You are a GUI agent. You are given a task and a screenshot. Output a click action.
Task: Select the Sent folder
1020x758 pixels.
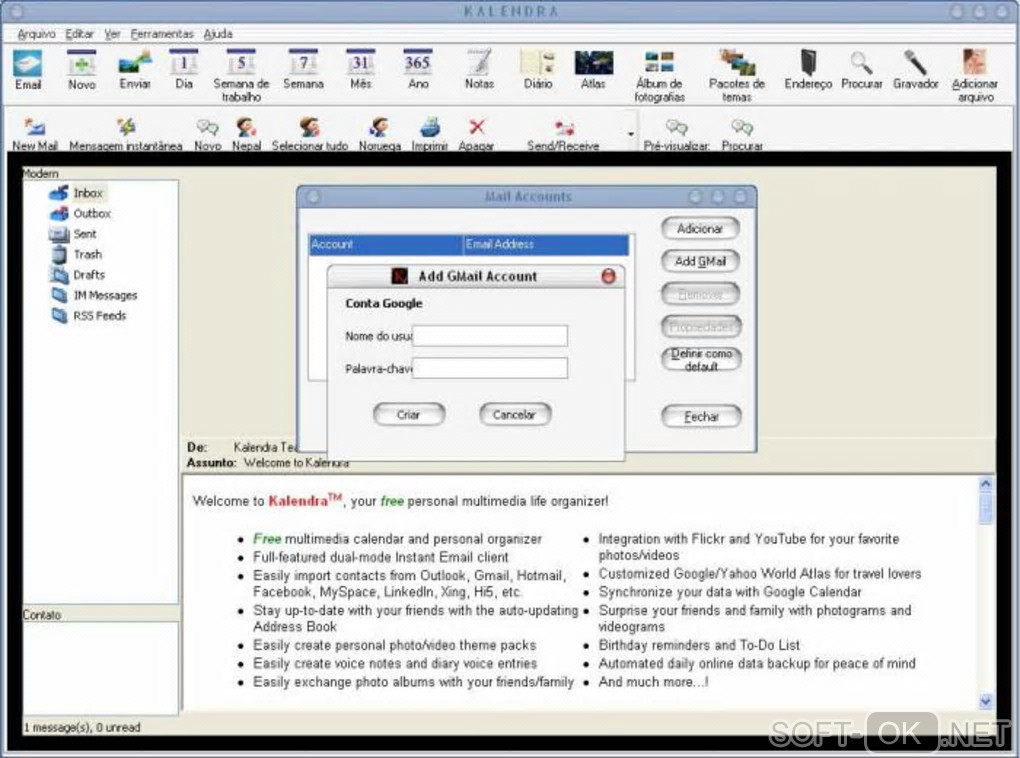[73, 234]
